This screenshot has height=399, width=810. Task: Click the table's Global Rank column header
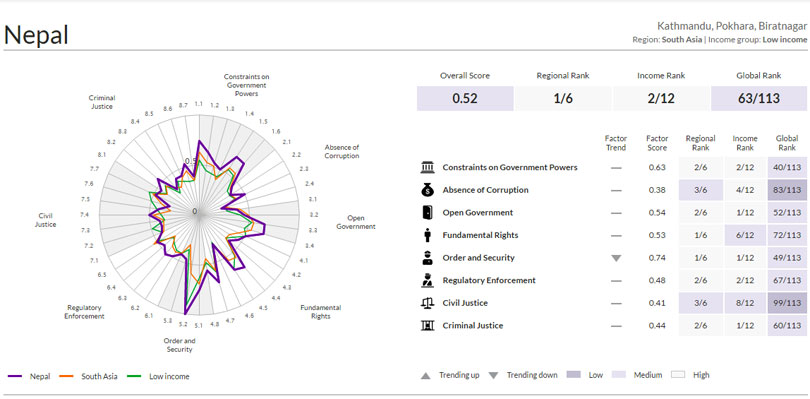click(787, 143)
